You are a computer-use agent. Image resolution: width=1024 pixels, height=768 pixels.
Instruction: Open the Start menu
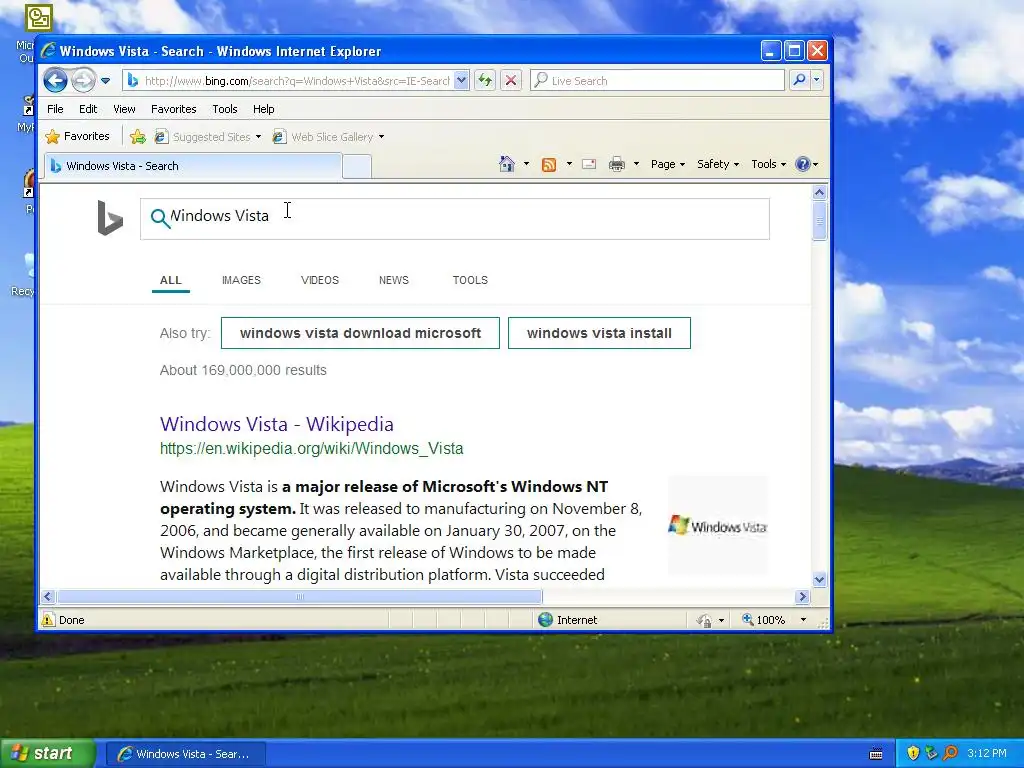tap(48, 754)
